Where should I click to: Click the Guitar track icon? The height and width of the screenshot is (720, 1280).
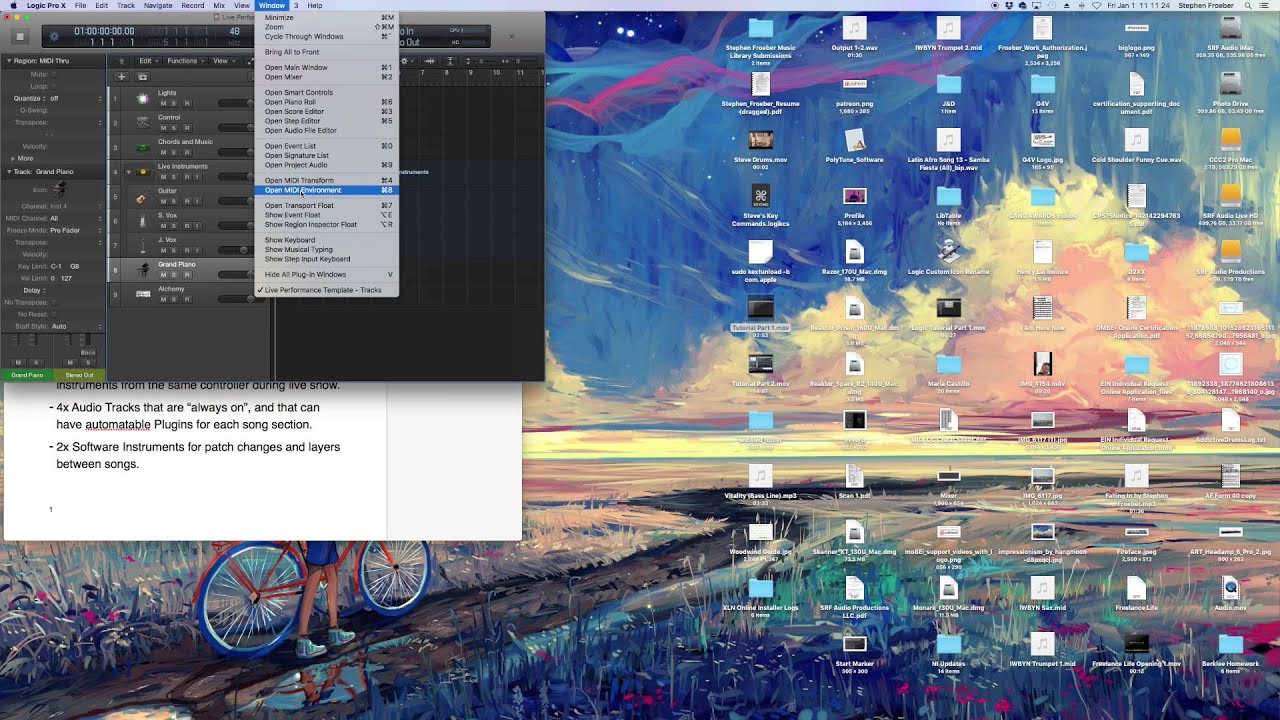141,198
